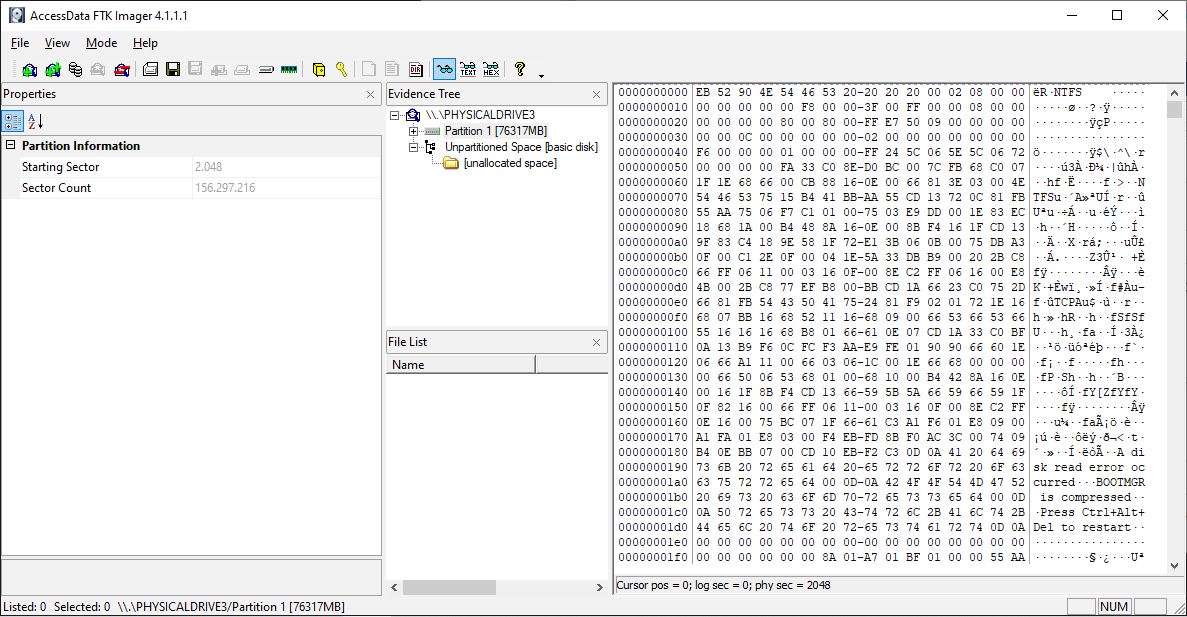Select Unpartitioned Space [basic disk] item
The width and height of the screenshot is (1187, 617).
coord(522,147)
